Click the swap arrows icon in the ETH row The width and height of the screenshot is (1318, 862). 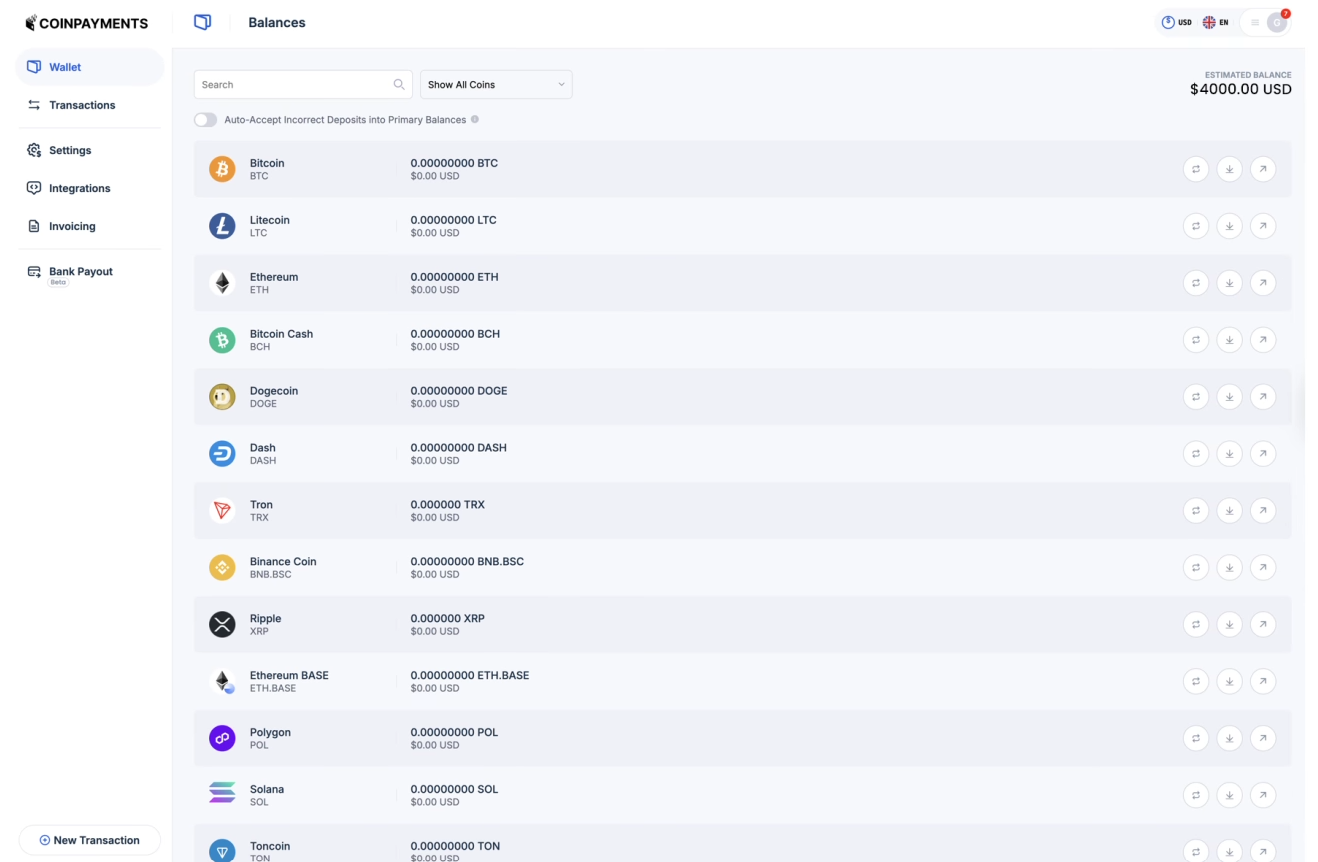1196,283
